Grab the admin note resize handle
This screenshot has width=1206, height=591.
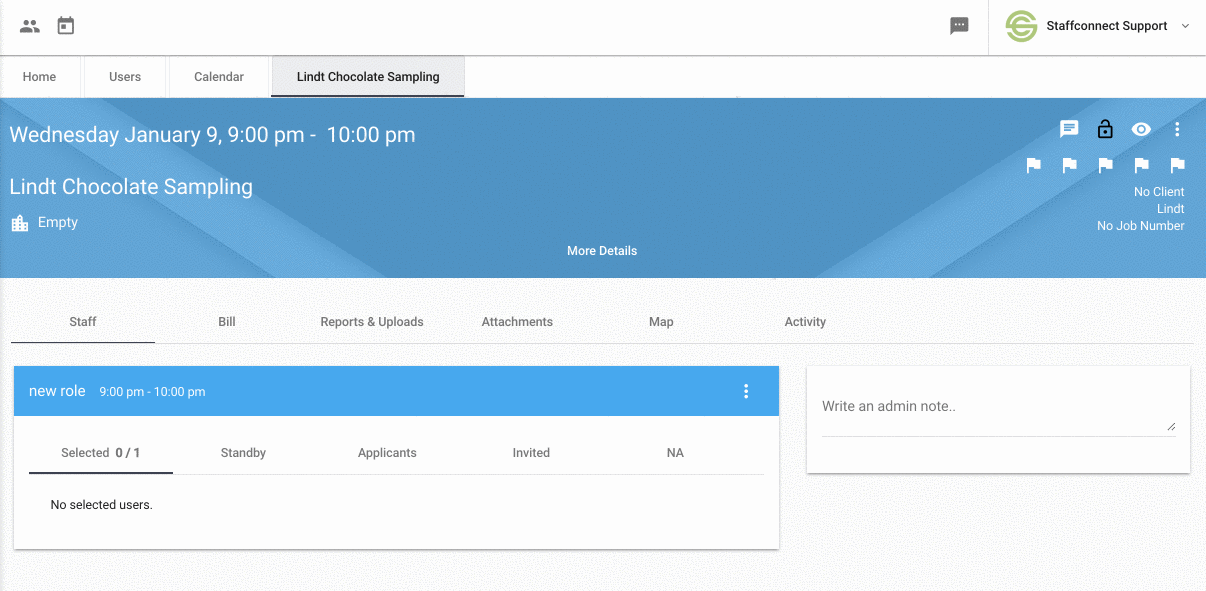[1171, 426]
